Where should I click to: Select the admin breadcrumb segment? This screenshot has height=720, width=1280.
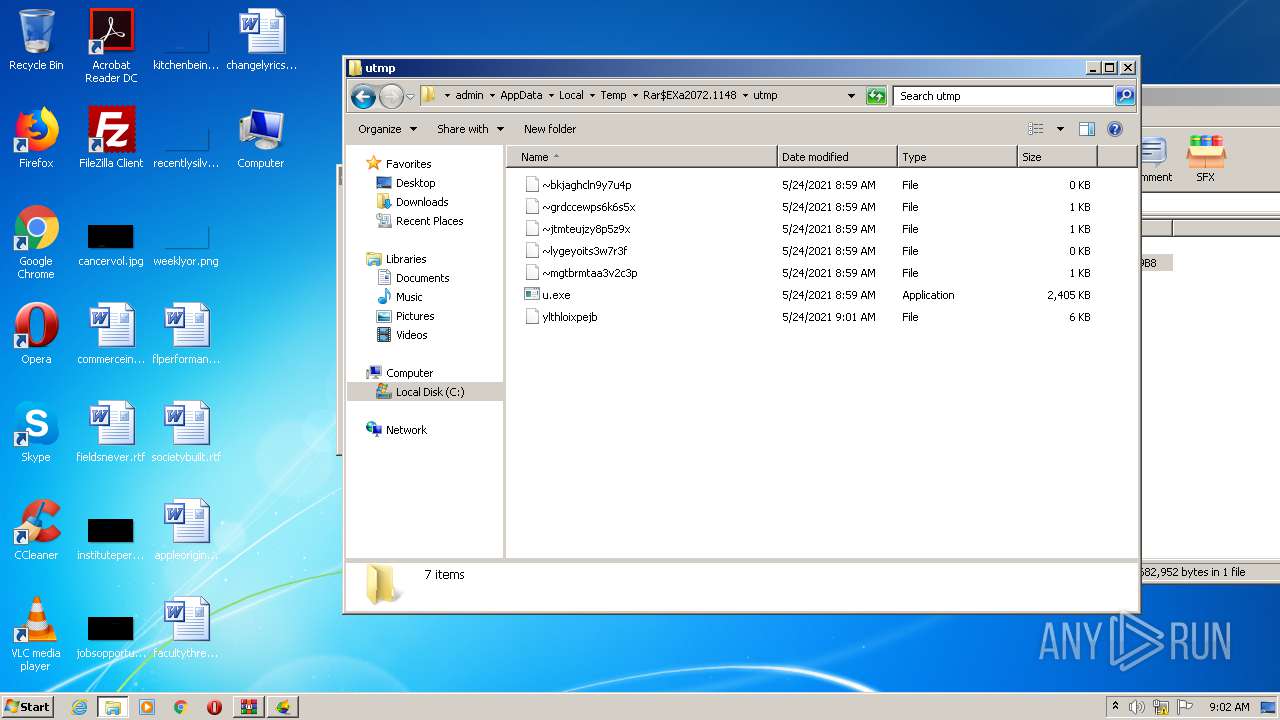tap(469, 96)
